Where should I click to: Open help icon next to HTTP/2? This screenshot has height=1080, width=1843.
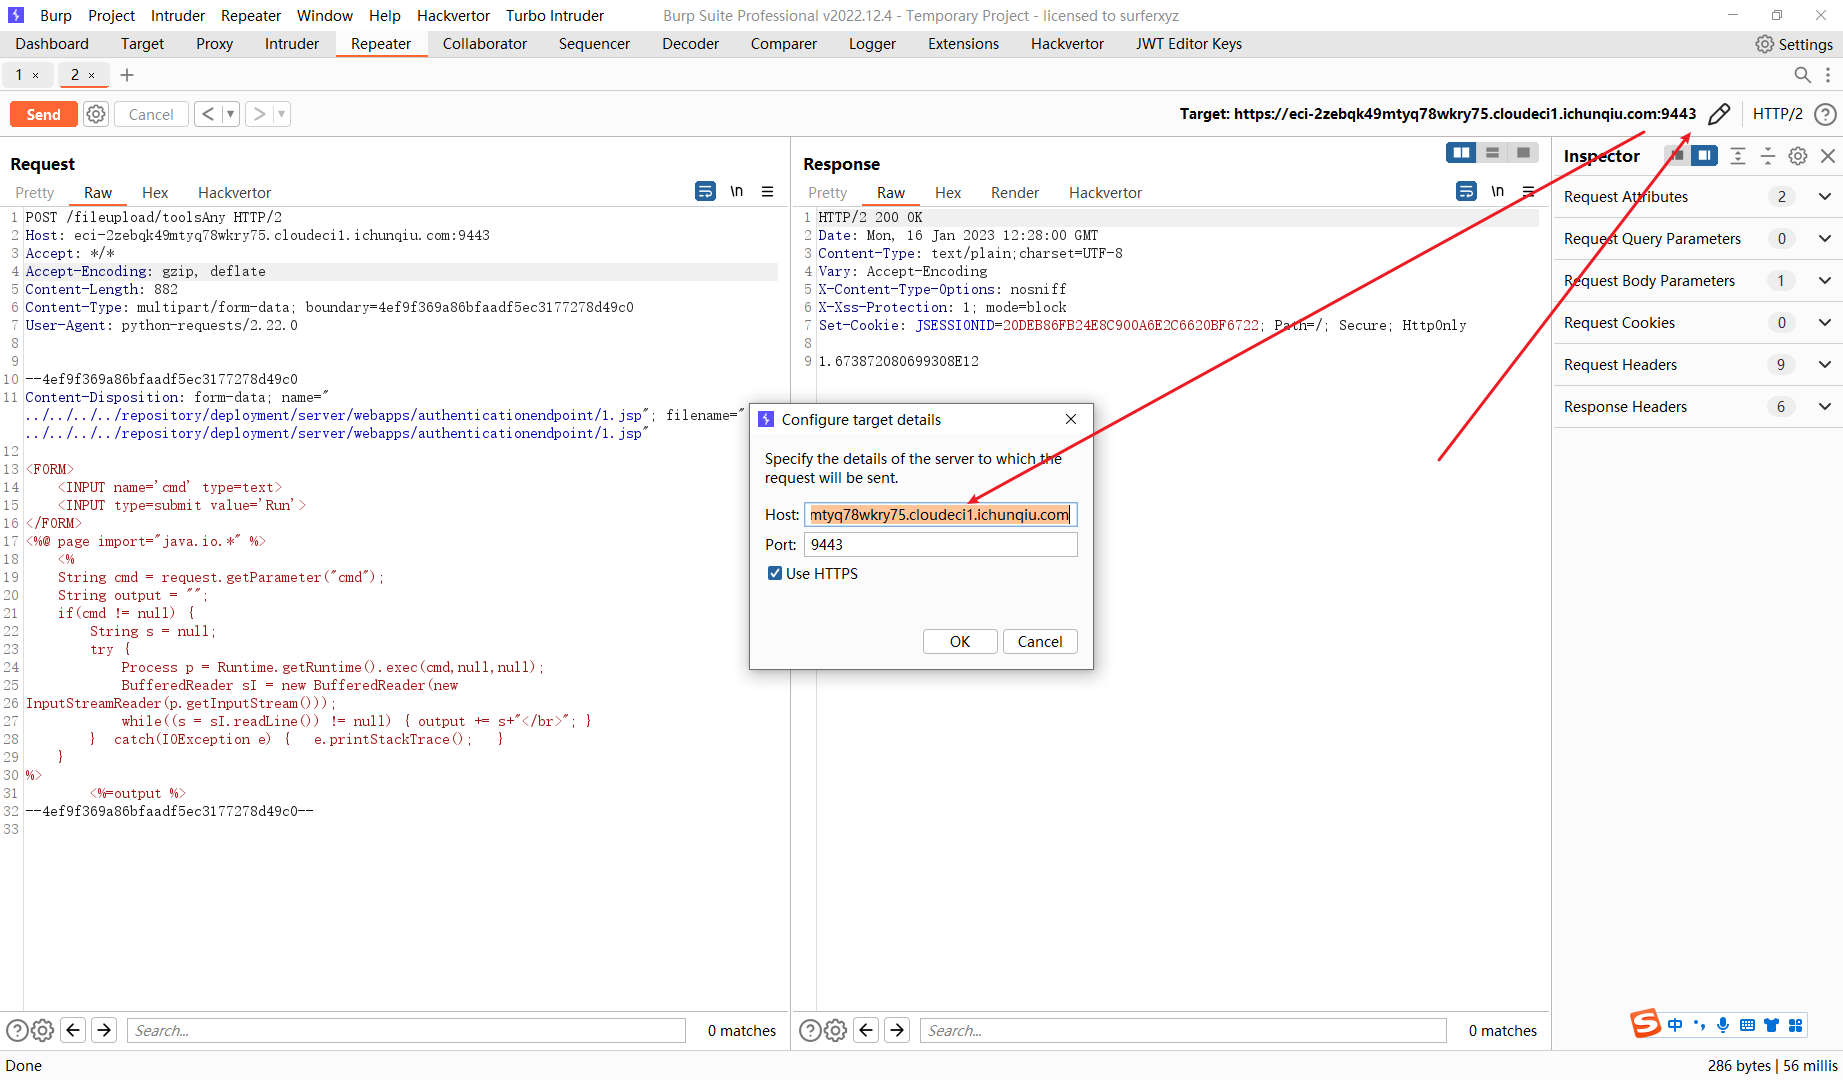(1825, 114)
